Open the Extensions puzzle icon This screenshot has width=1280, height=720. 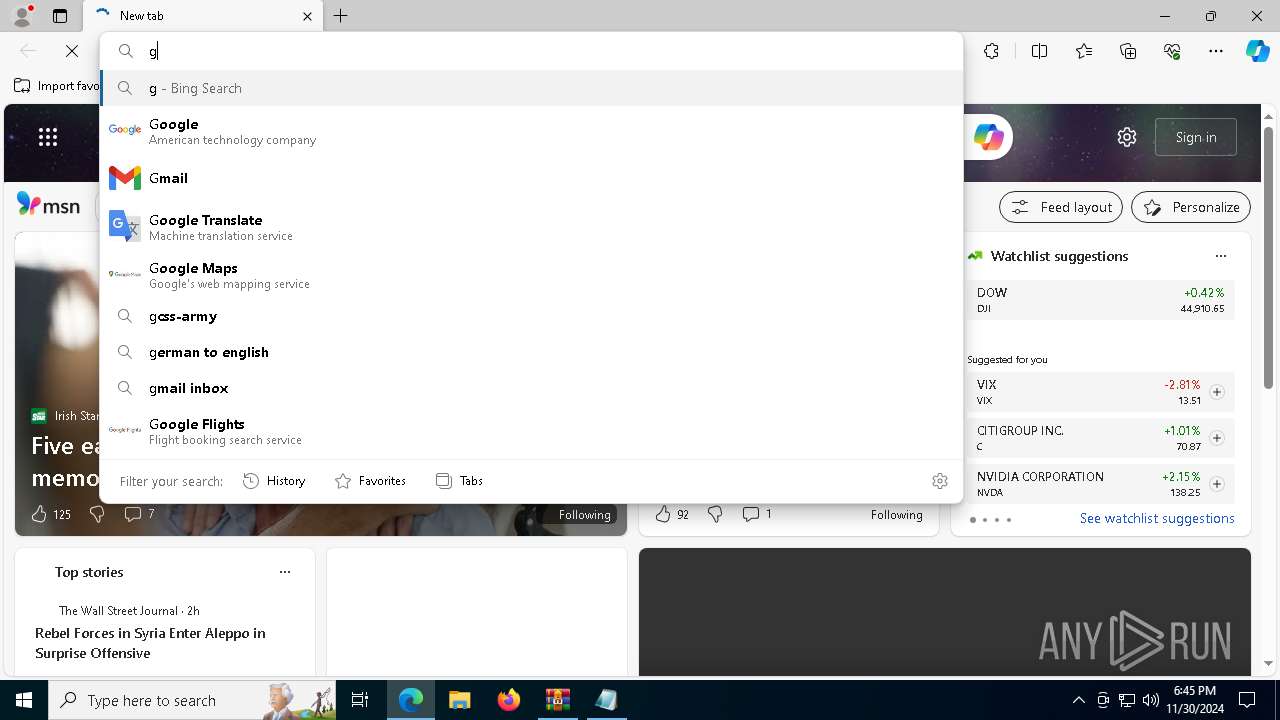pos(991,51)
